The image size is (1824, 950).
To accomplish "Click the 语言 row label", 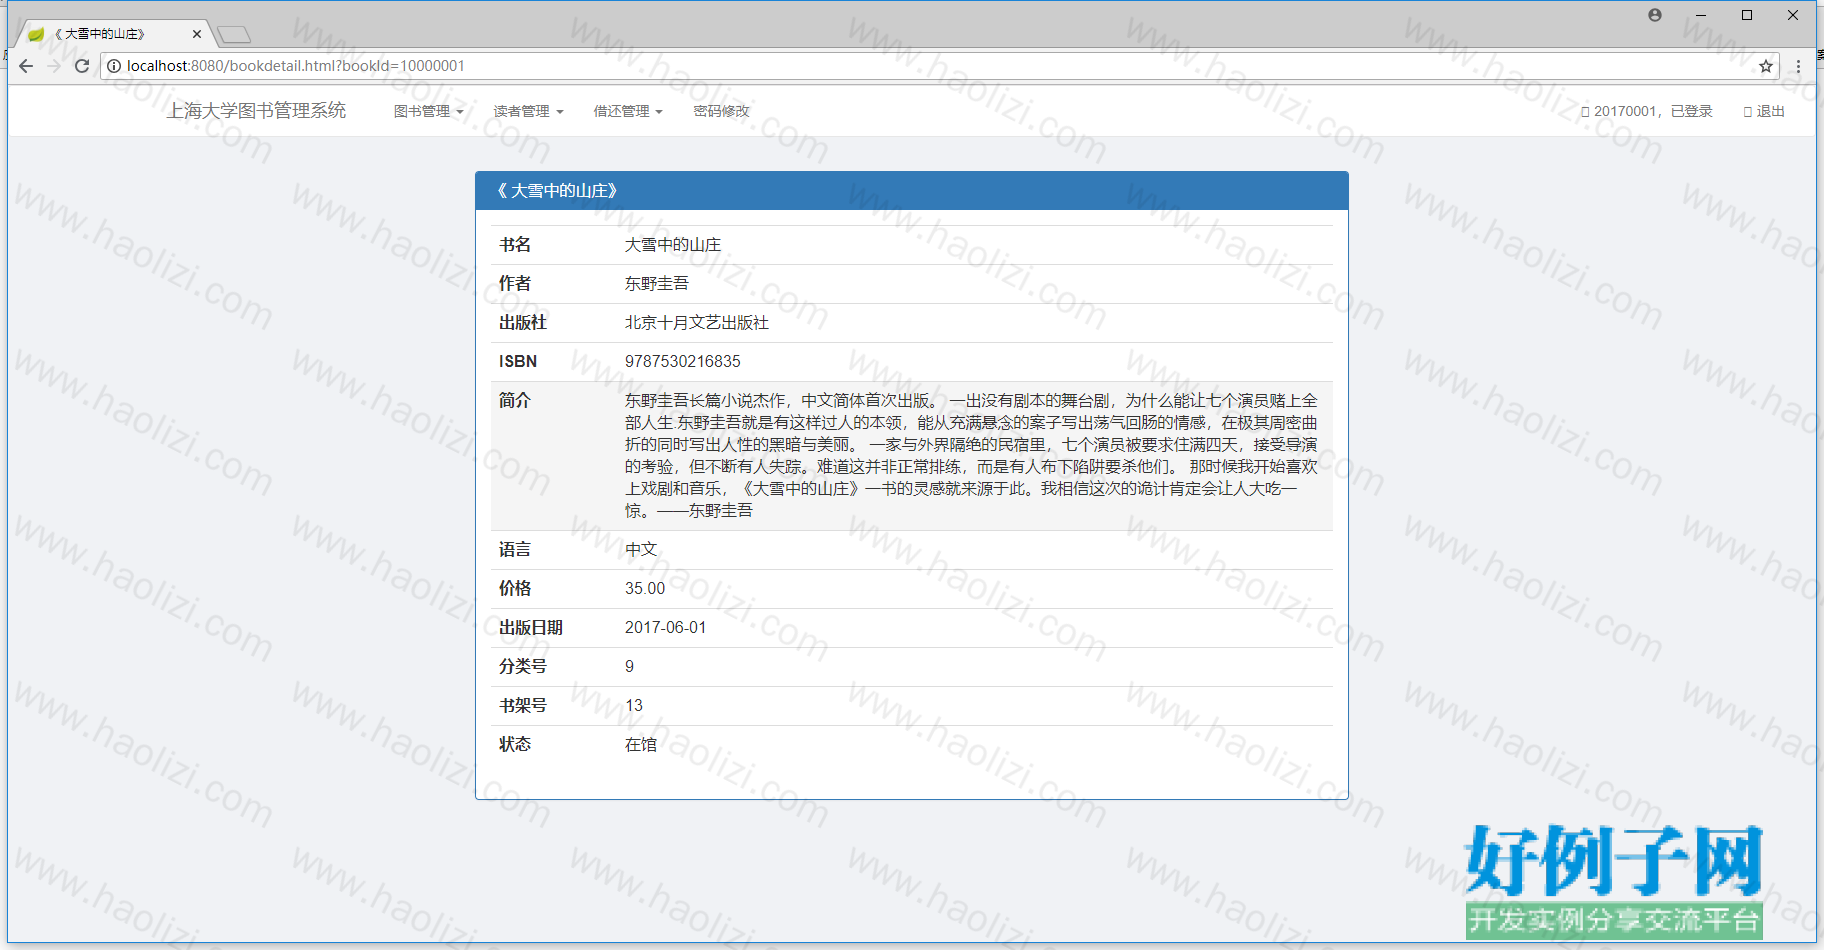I will (x=515, y=550).
